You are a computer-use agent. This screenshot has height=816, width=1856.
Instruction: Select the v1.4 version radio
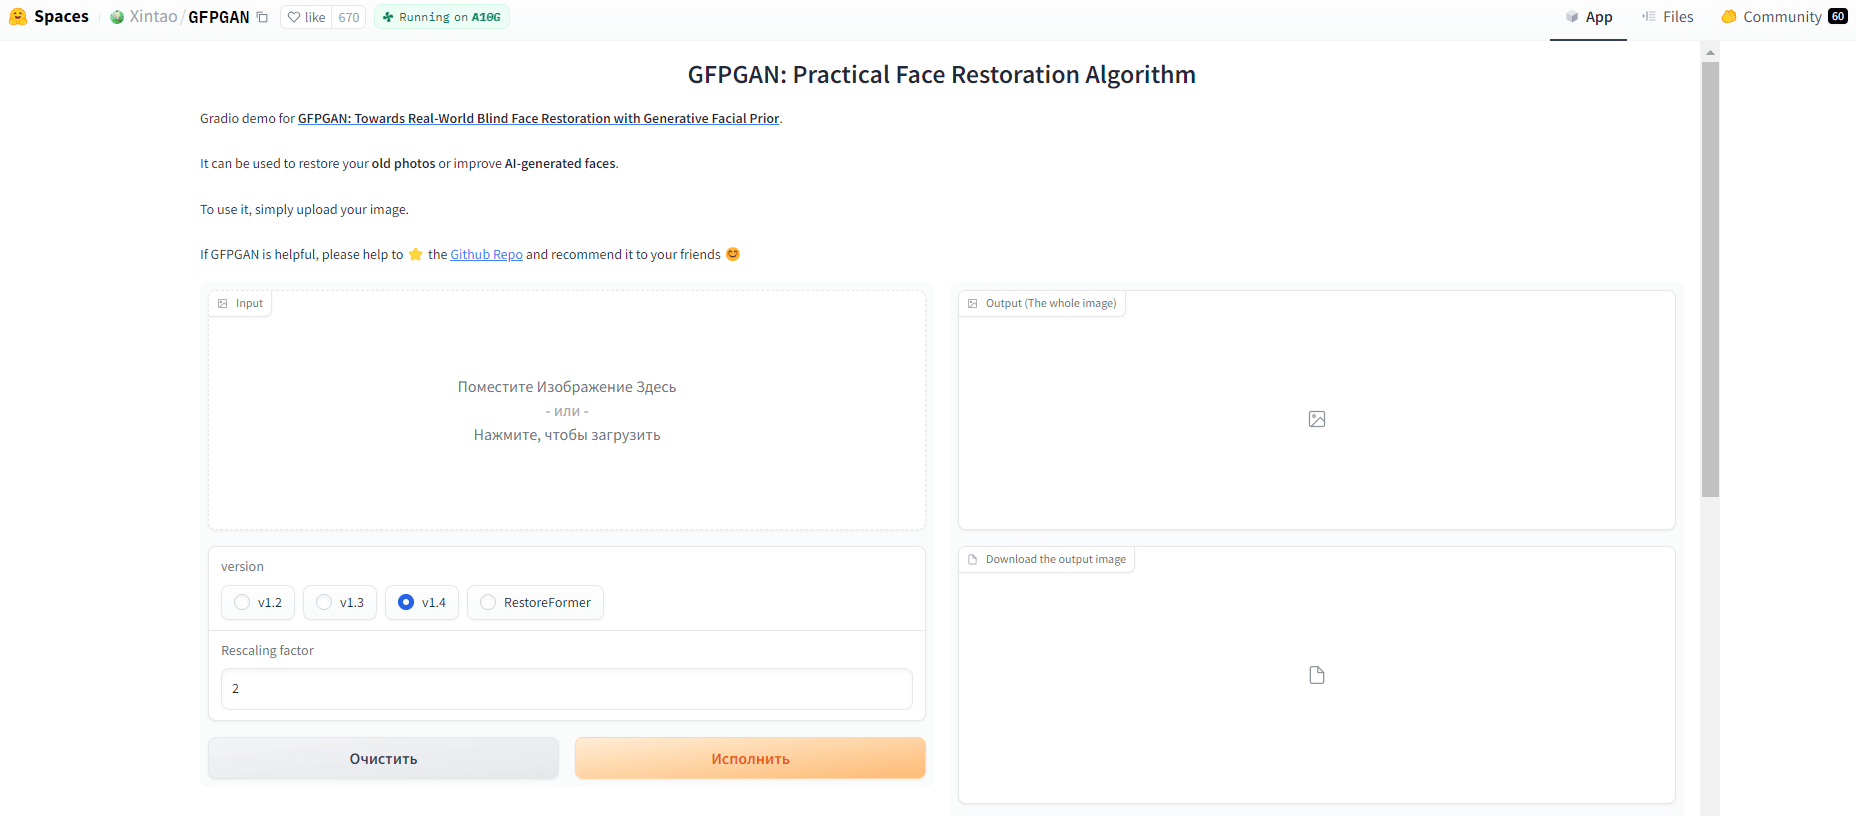click(x=406, y=602)
